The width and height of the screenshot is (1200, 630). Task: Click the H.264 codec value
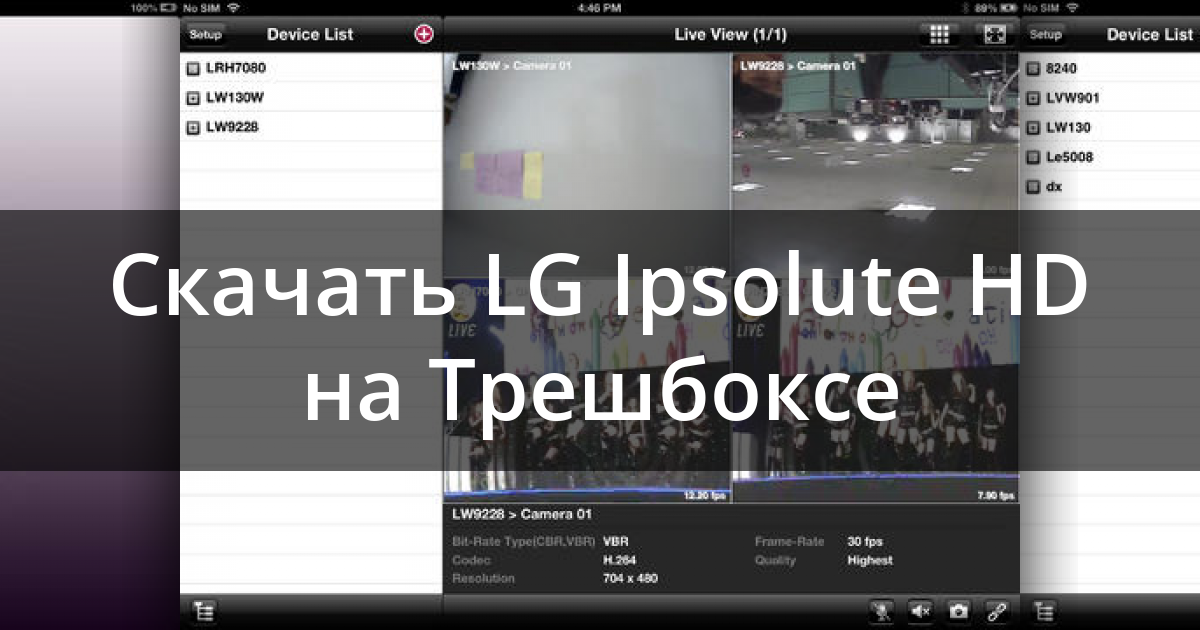(619, 560)
